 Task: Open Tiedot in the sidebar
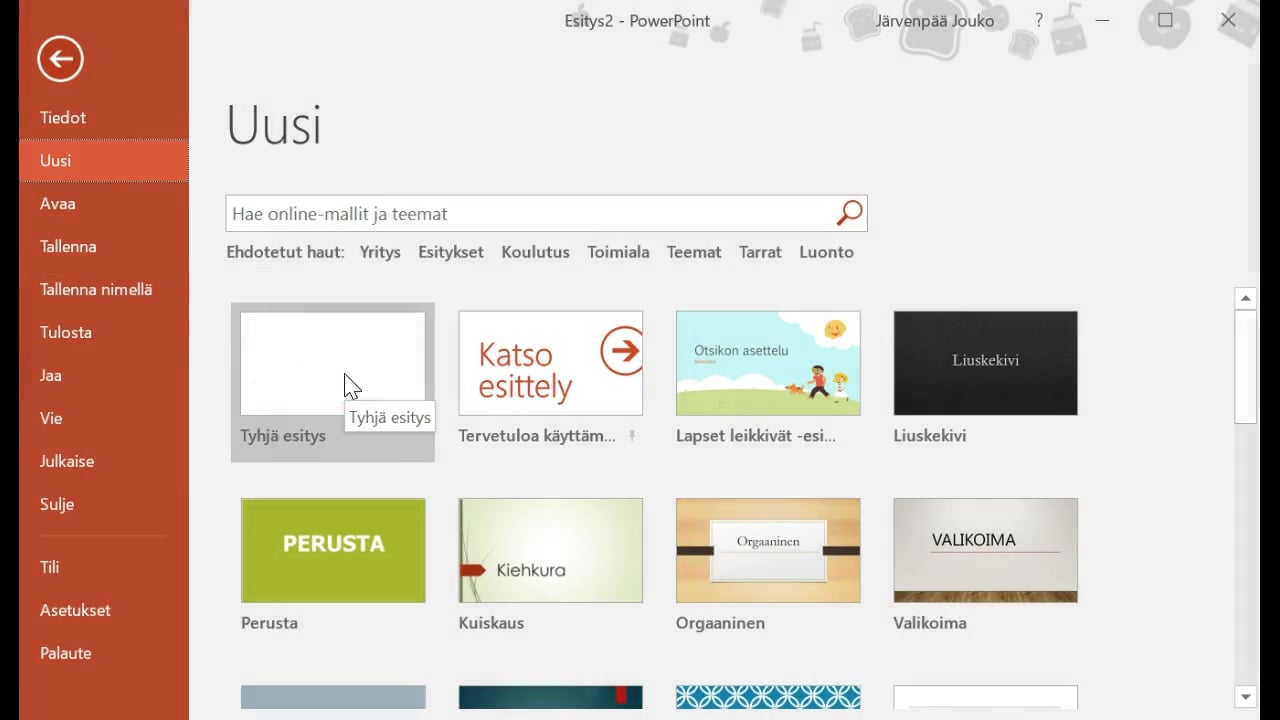tap(103, 117)
